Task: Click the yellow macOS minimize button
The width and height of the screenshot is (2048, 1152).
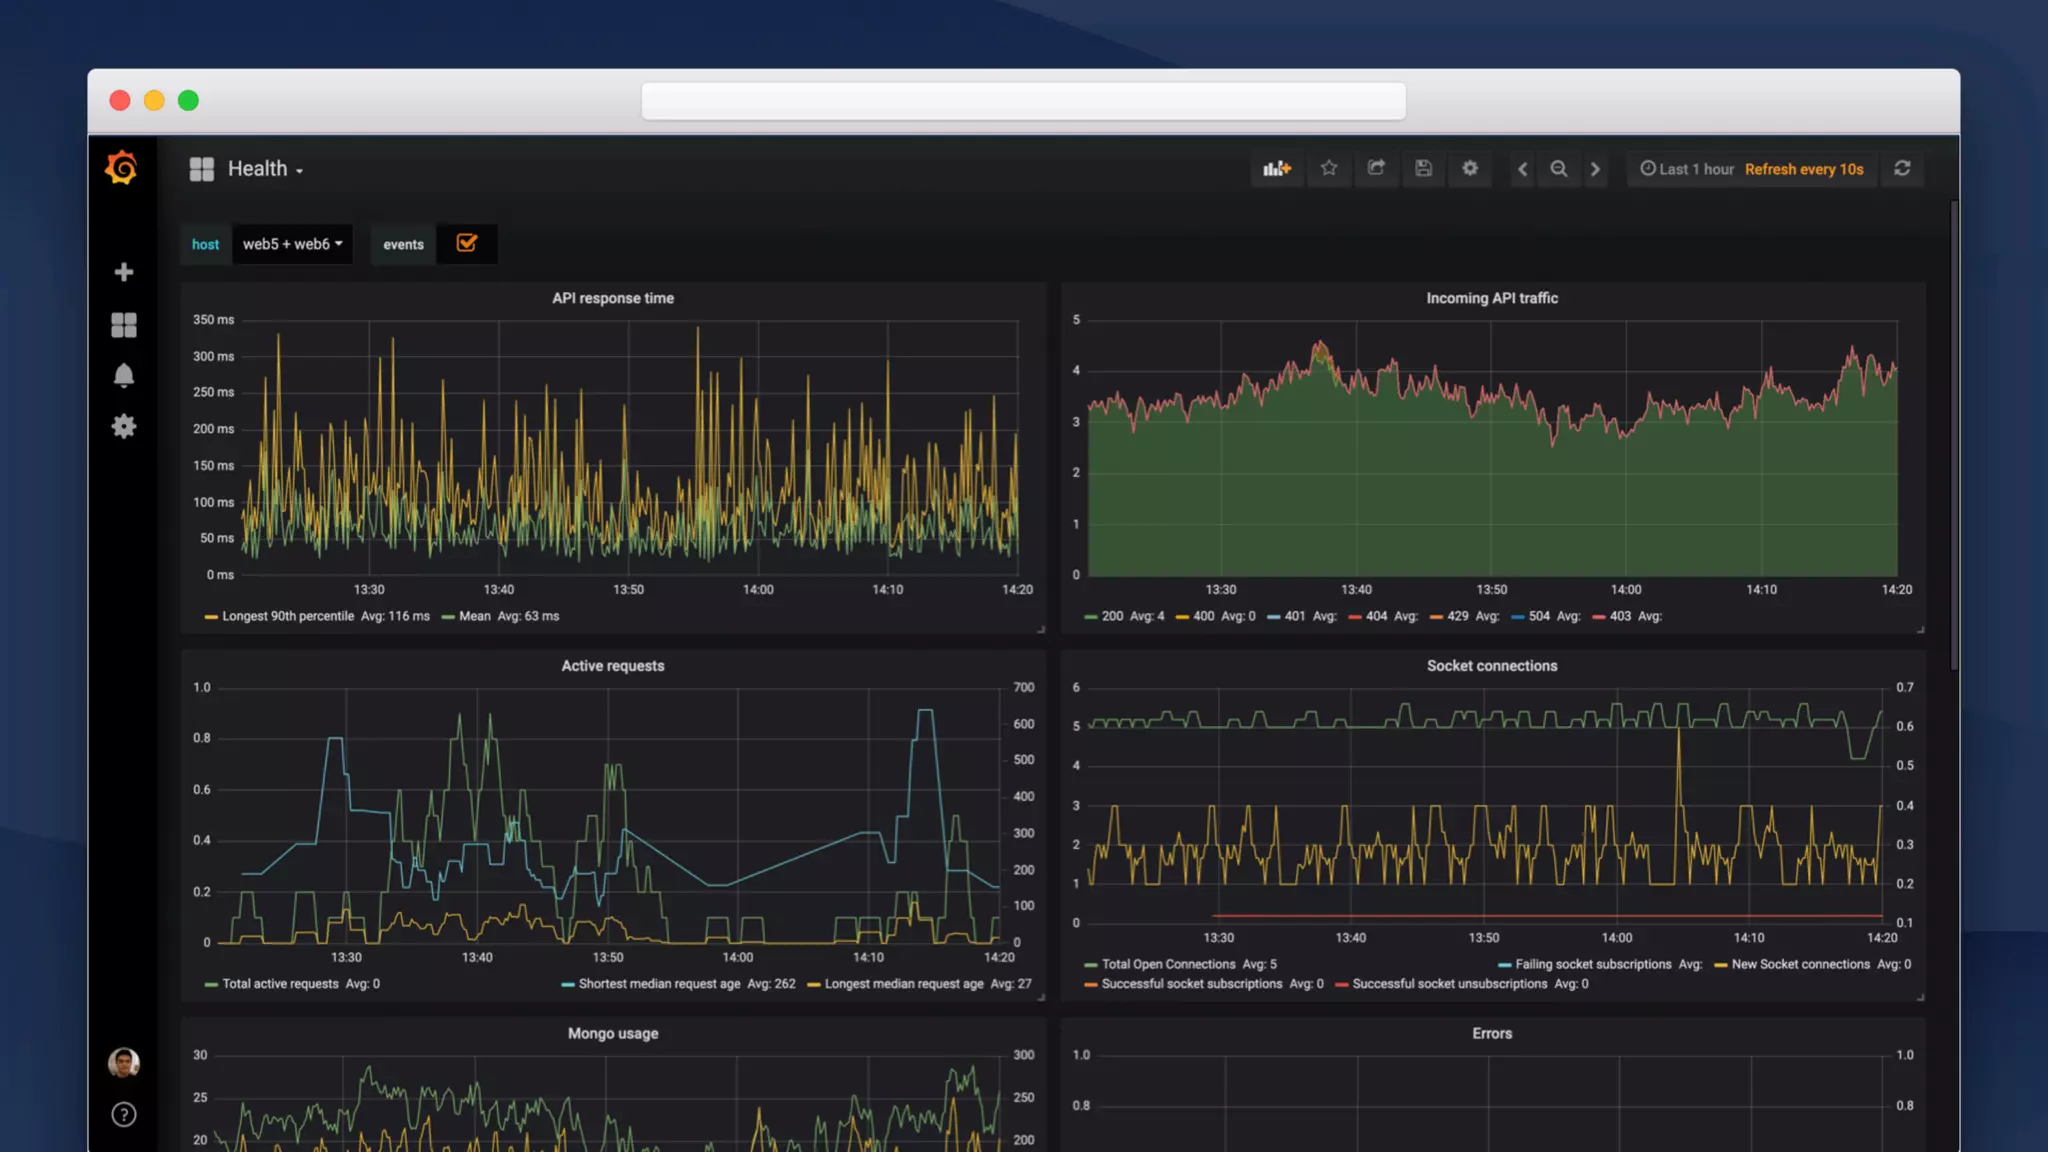Action: click(154, 100)
